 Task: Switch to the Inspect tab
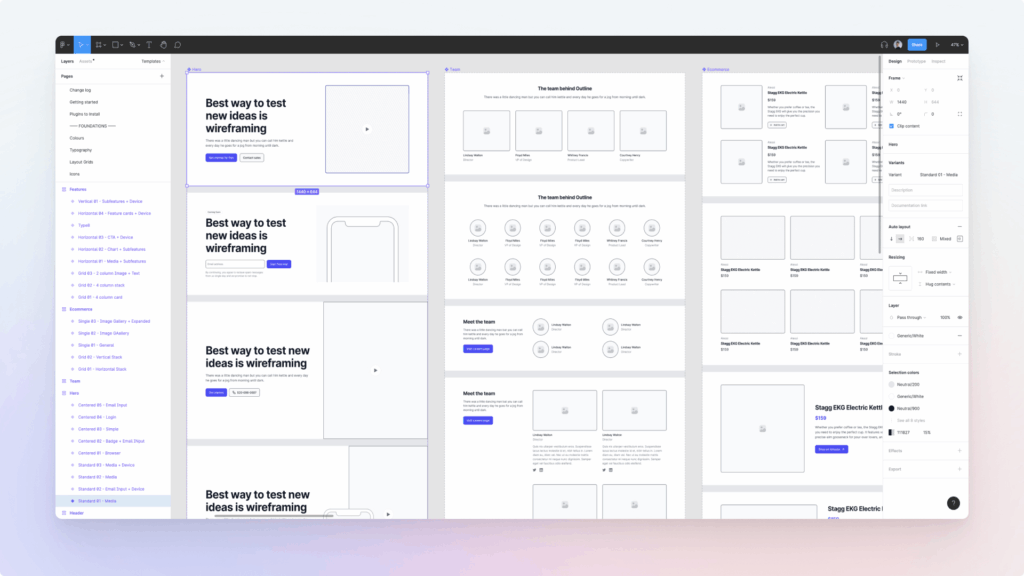pos(938,61)
